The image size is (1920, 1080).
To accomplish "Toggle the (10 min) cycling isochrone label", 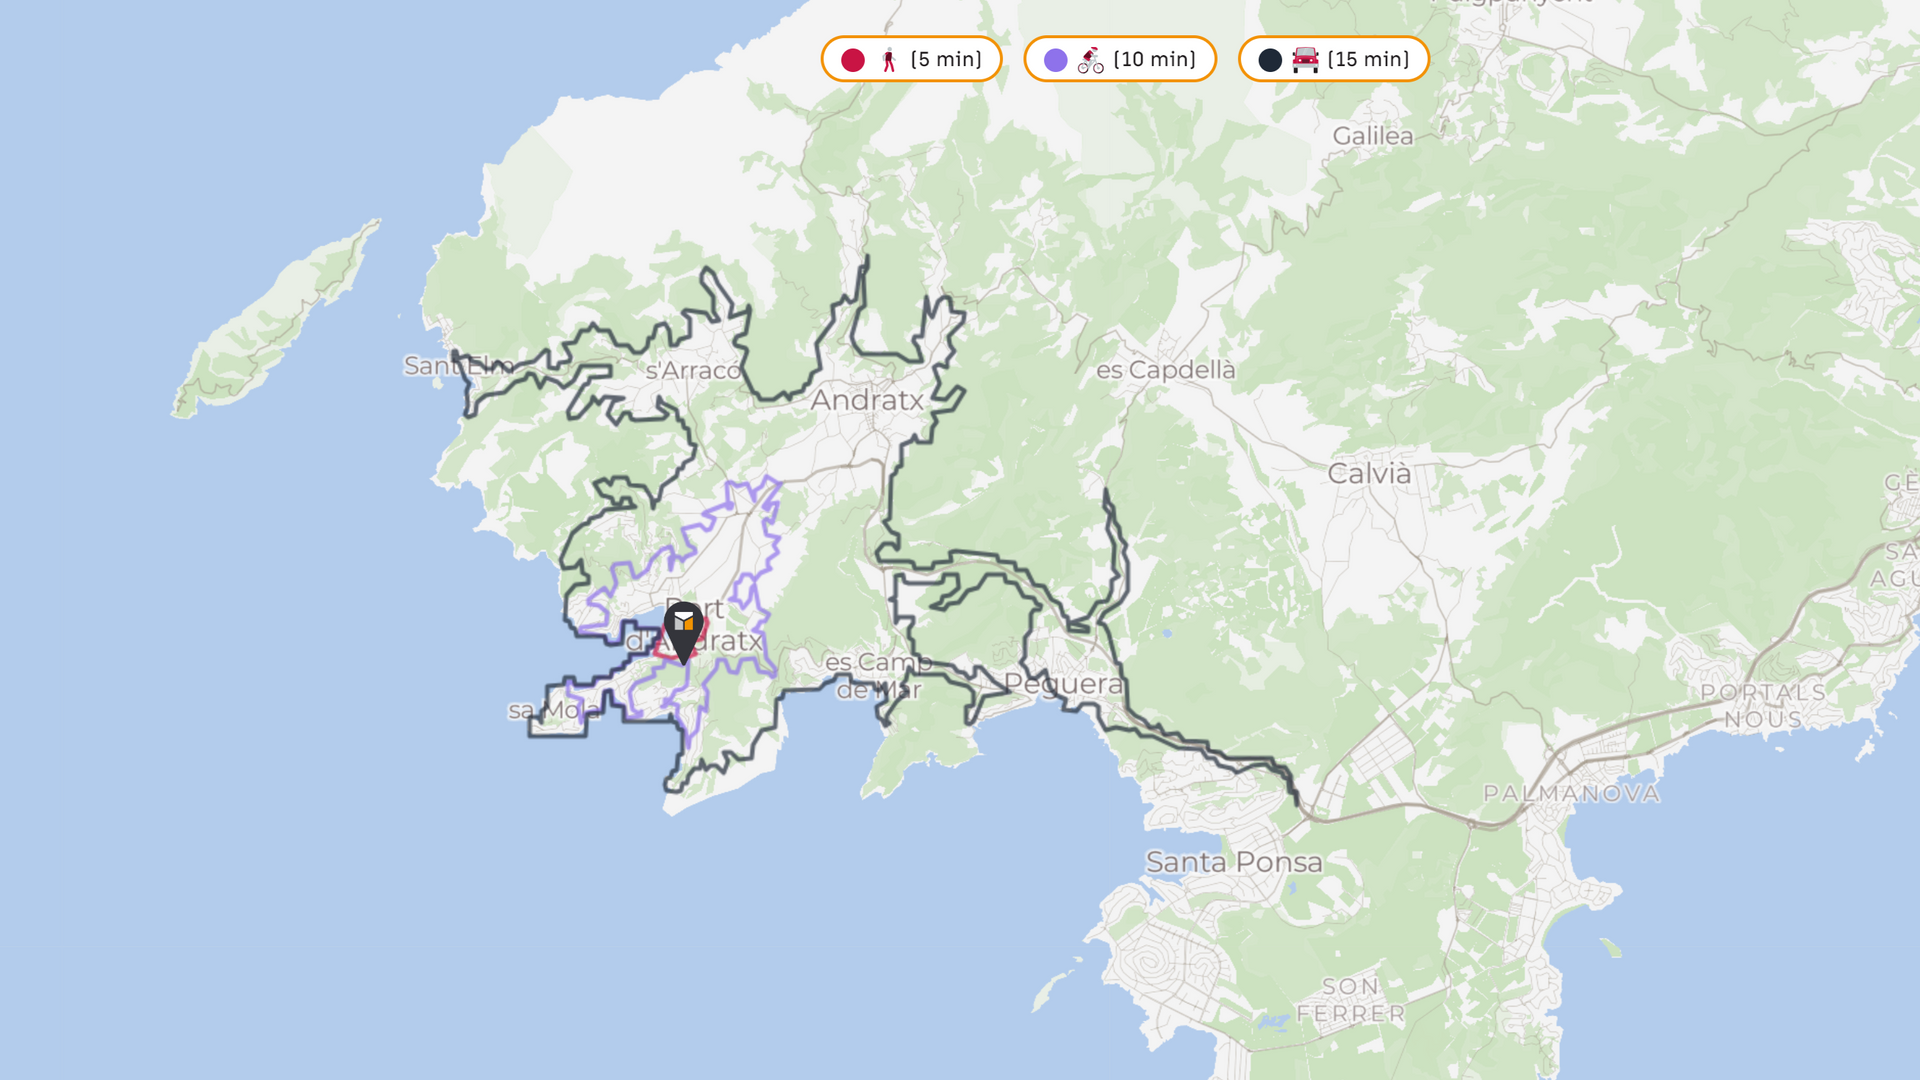I will click(1154, 60).
